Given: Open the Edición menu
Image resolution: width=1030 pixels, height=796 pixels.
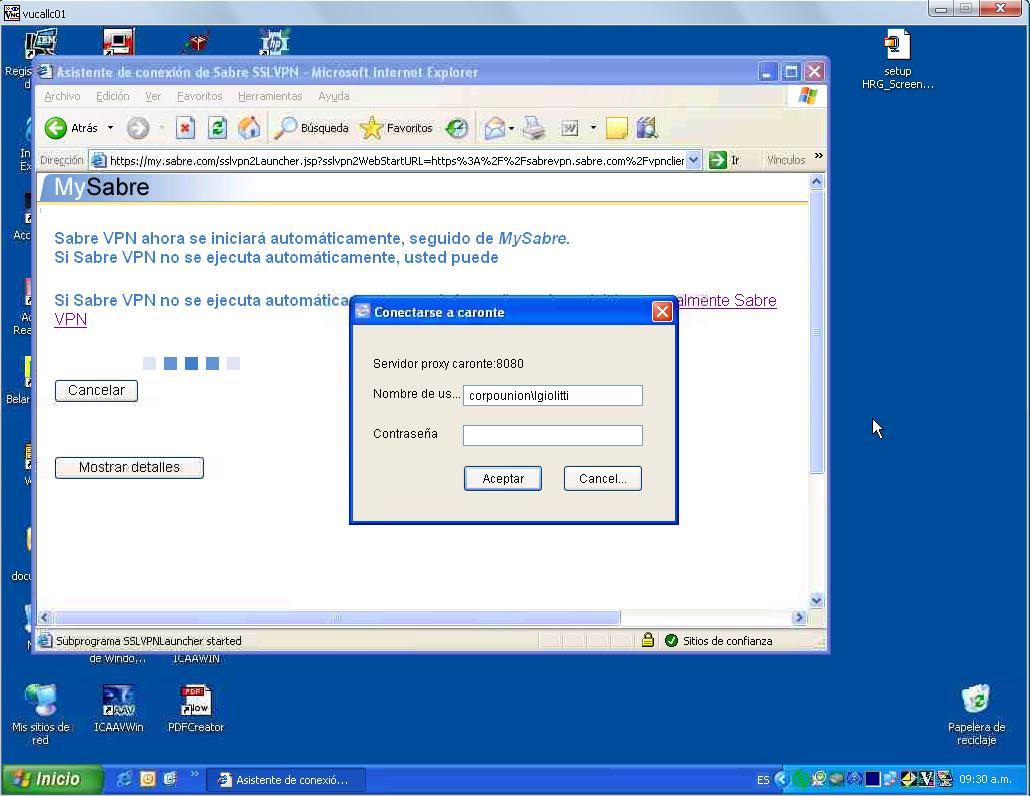Looking at the screenshot, I should pos(112,97).
